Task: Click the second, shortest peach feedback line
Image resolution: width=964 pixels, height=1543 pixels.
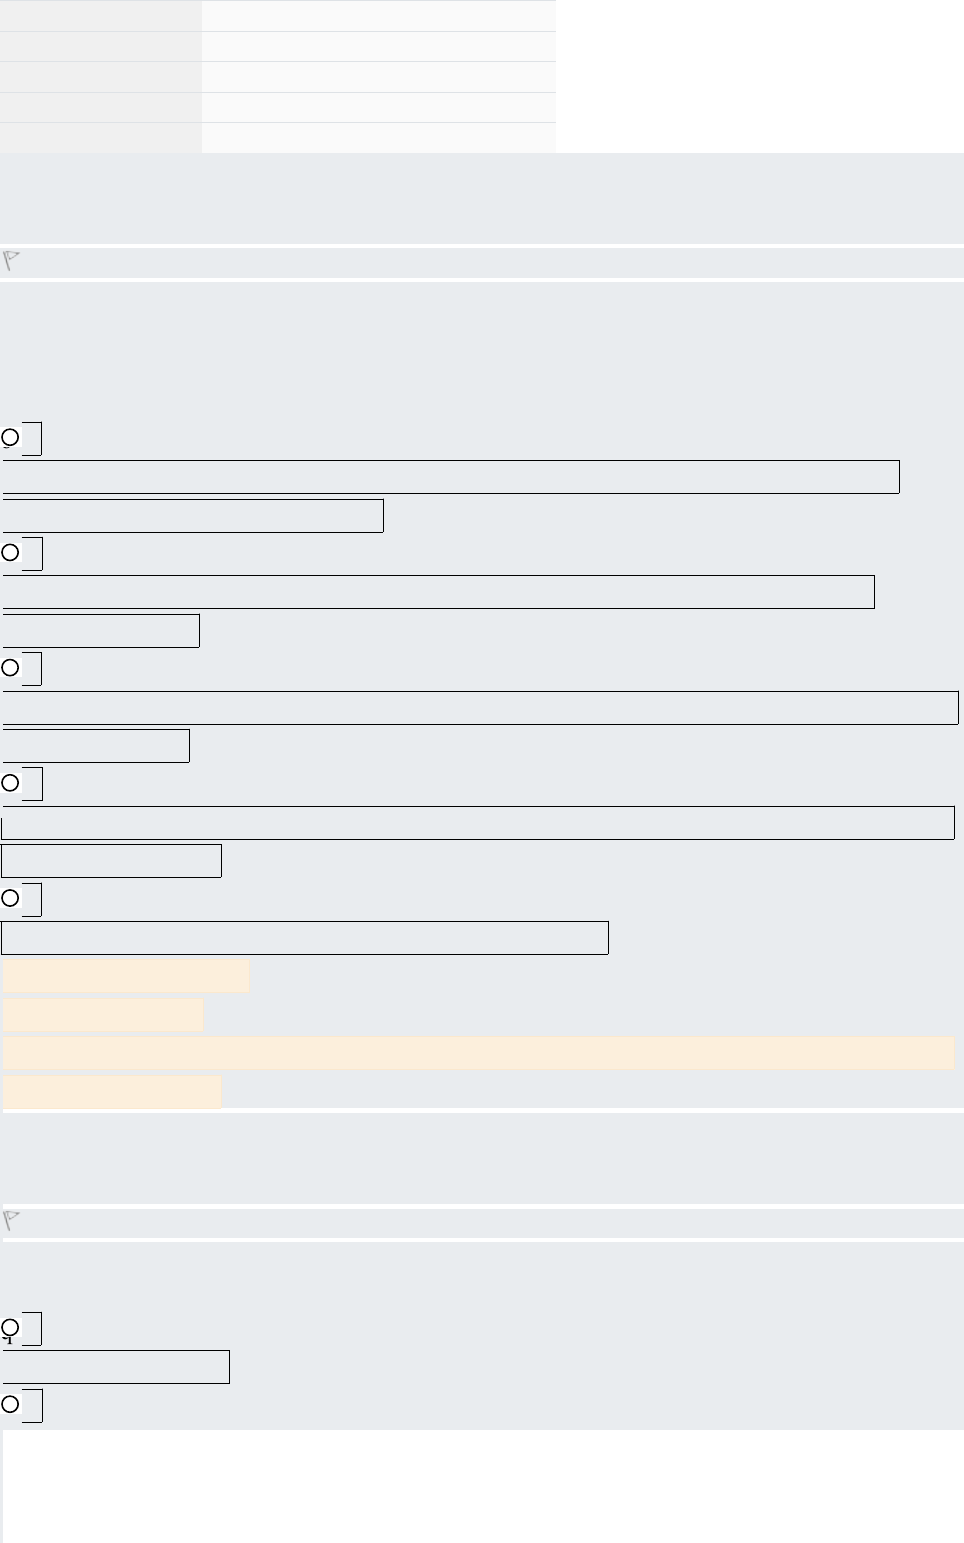Action: 103,1015
